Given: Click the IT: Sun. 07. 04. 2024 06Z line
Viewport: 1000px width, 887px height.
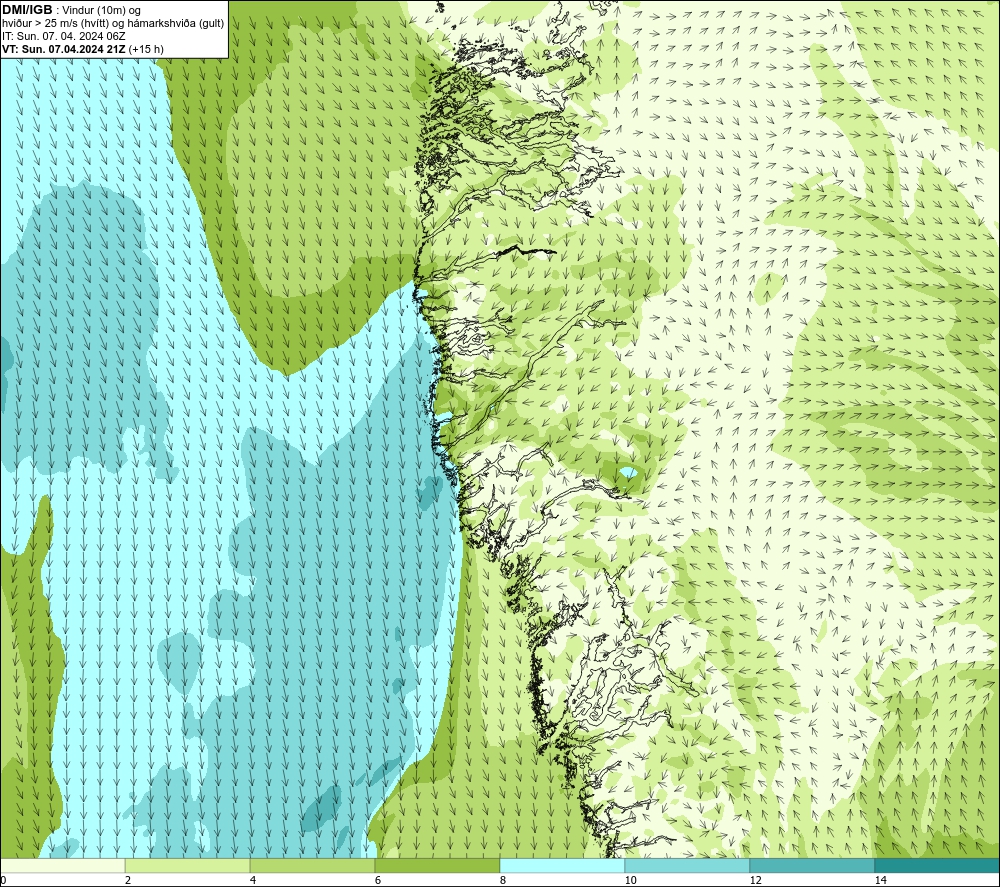Looking at the screenshot, I should point(63,36).
